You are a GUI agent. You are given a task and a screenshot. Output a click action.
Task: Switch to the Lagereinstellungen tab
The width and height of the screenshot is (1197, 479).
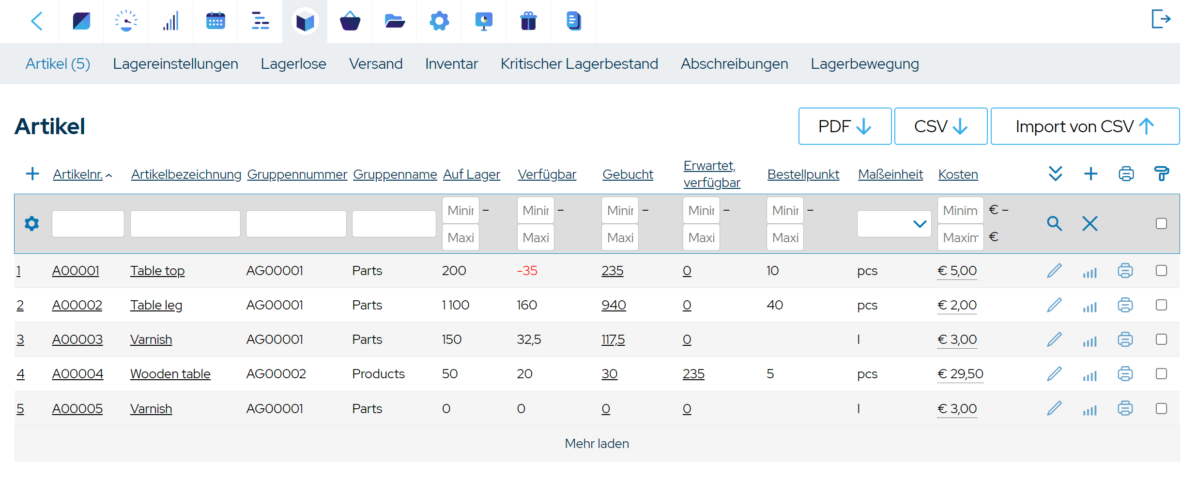coord(175,64)
